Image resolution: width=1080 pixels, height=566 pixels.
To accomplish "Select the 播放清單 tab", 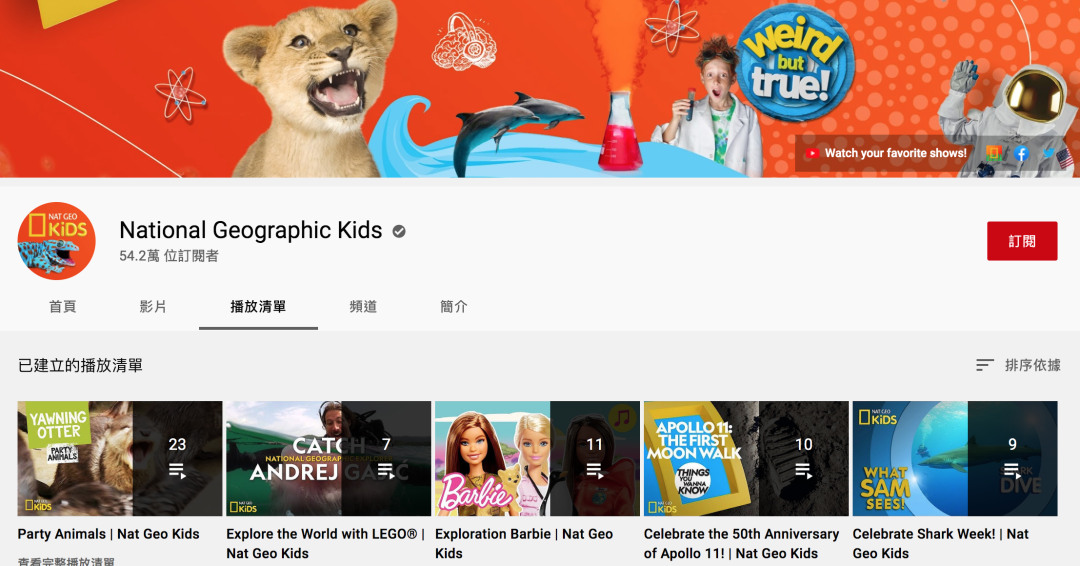I will coord(258,306).
